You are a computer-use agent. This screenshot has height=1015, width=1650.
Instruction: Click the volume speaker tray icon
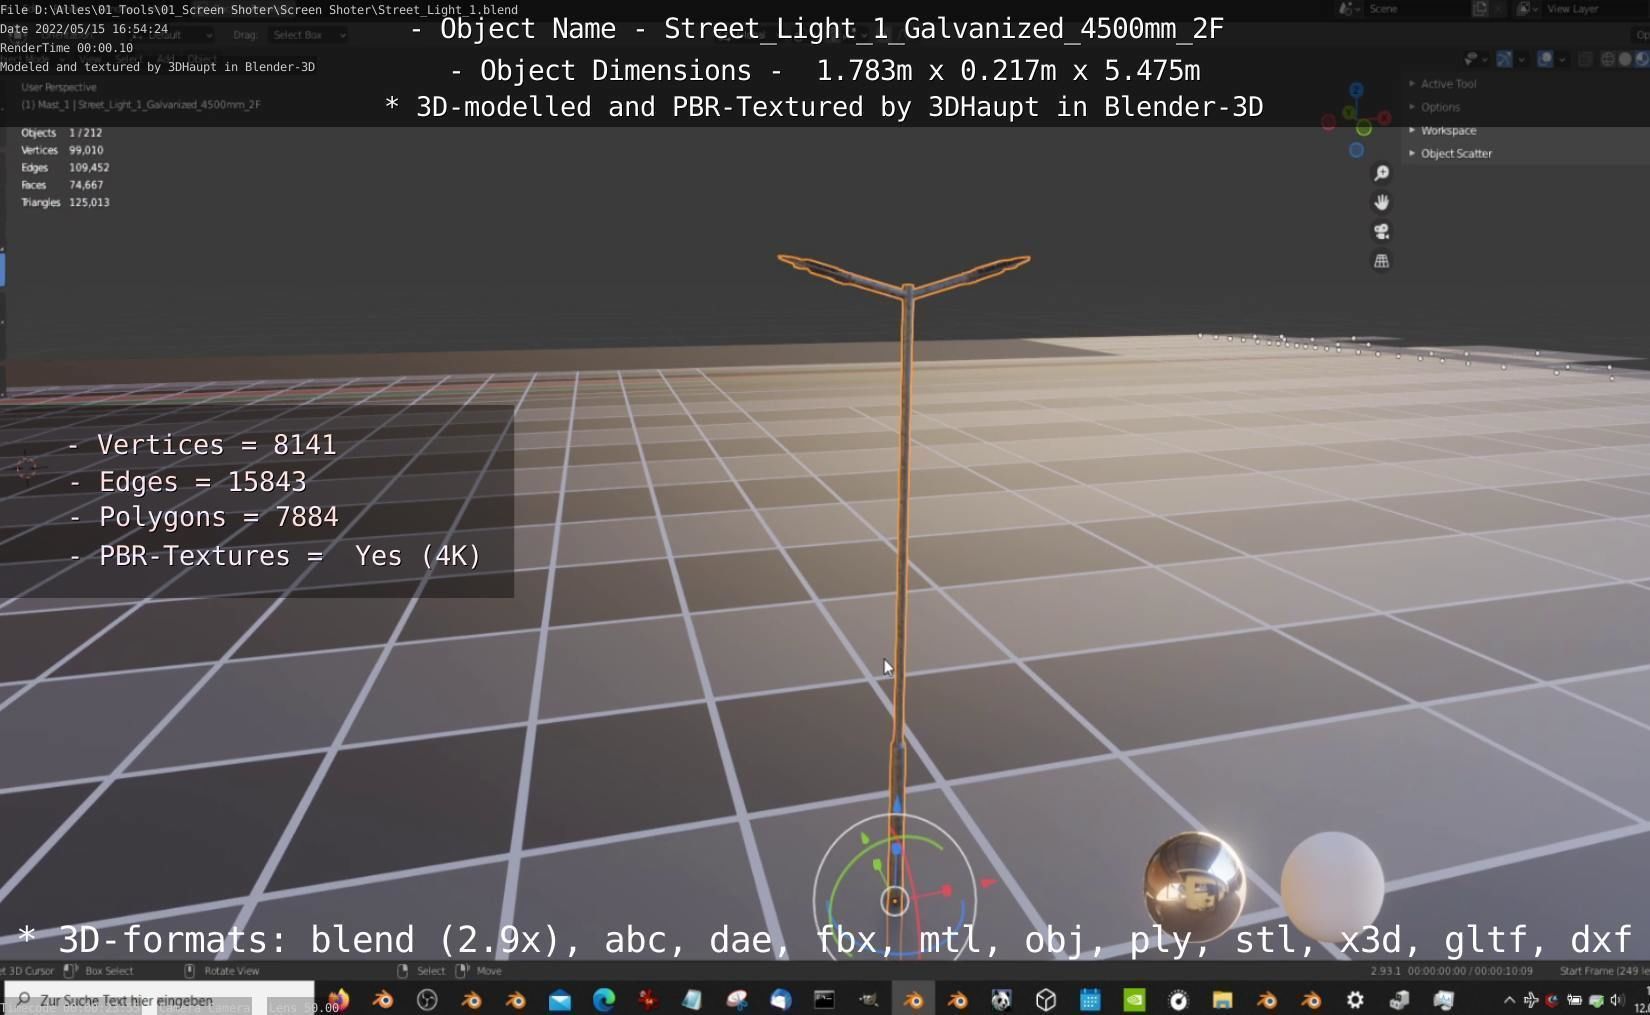click(1617, 999)
